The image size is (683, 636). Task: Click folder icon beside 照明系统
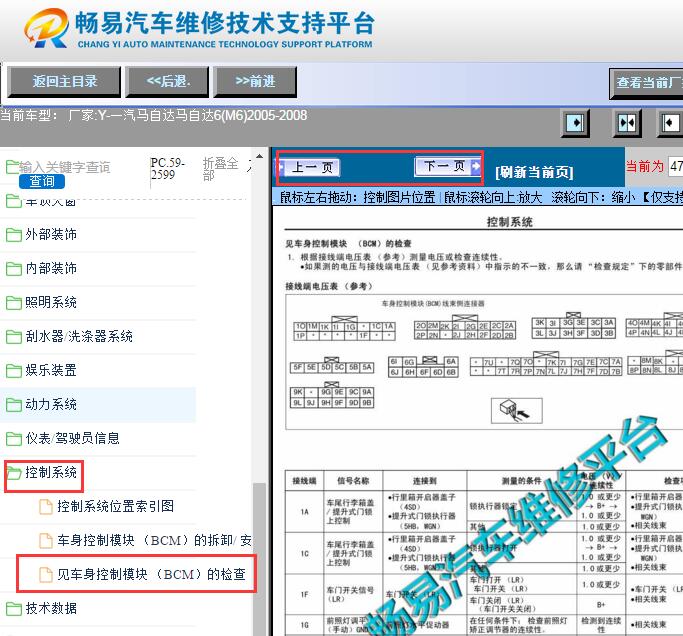(14, 303)
